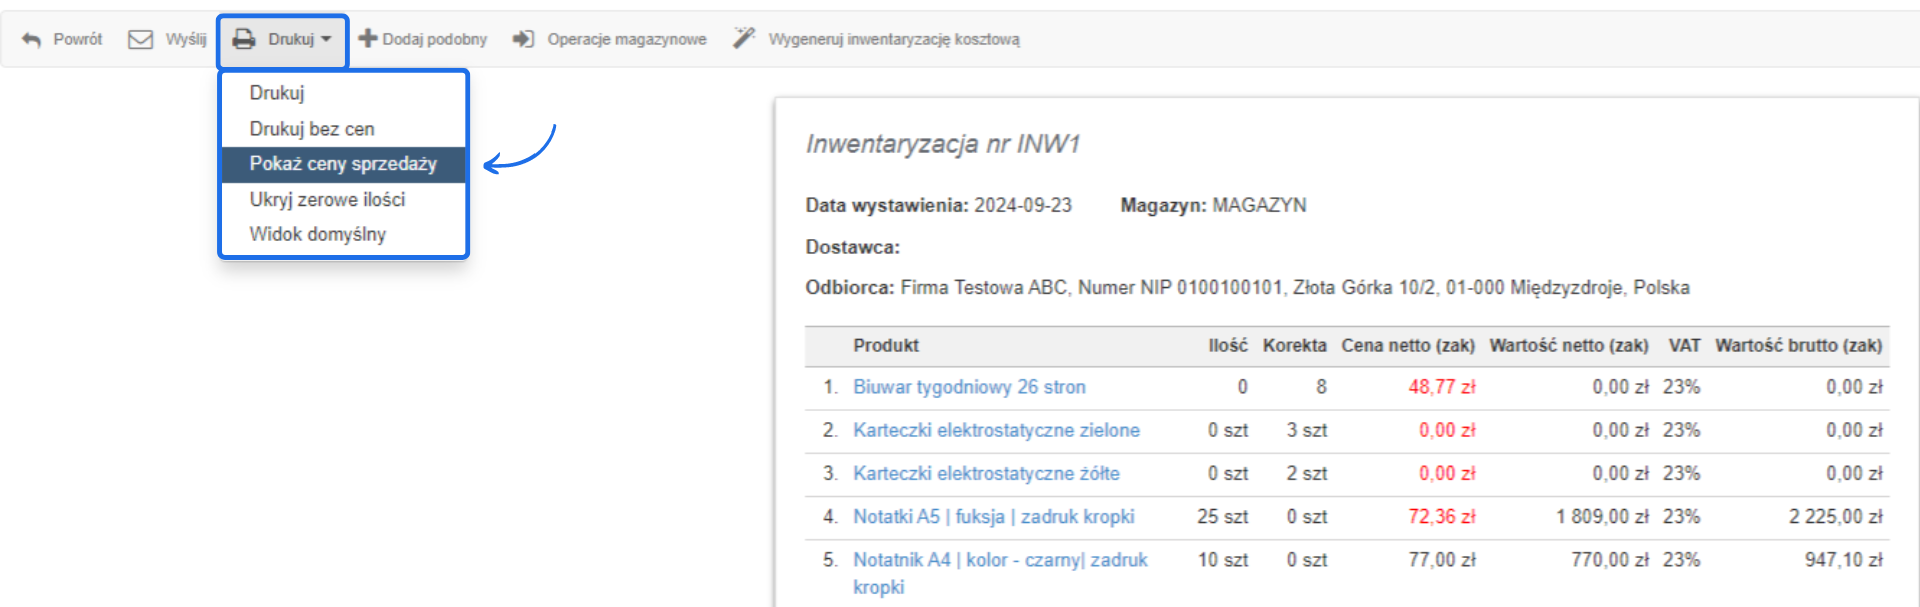Open Biuwar tygodniowy 26 stron link
The image size is (1920, 607).
coord(969,387)
